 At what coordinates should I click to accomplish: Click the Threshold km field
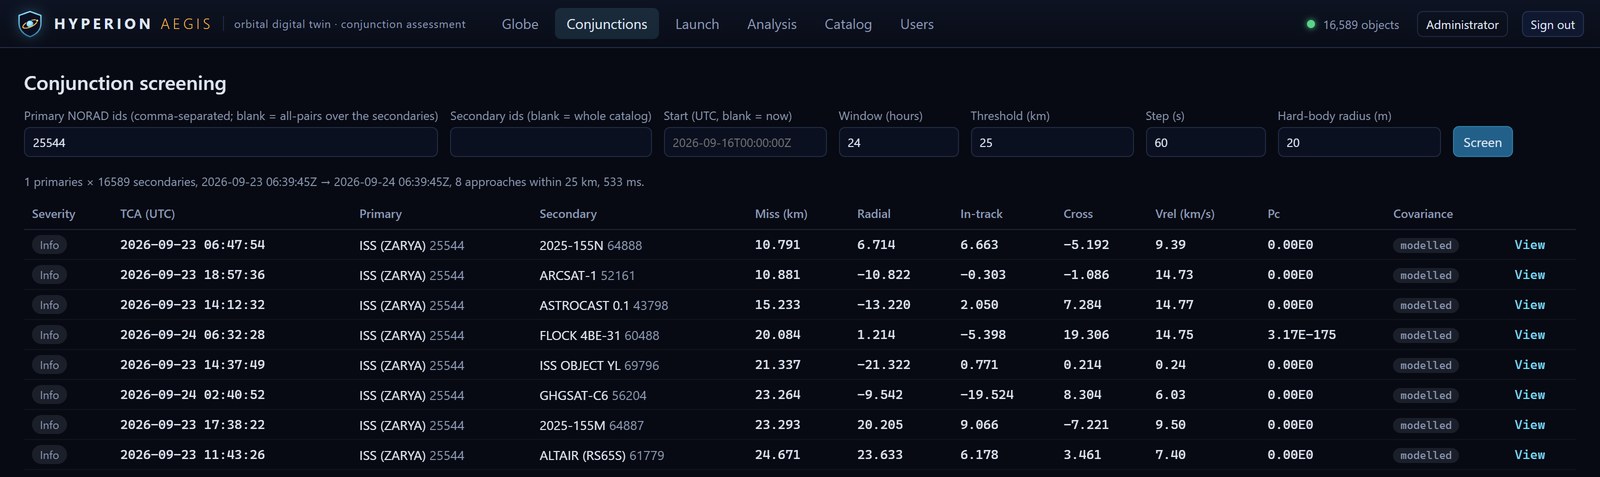pyautogui.click(x=1052, y=142)
